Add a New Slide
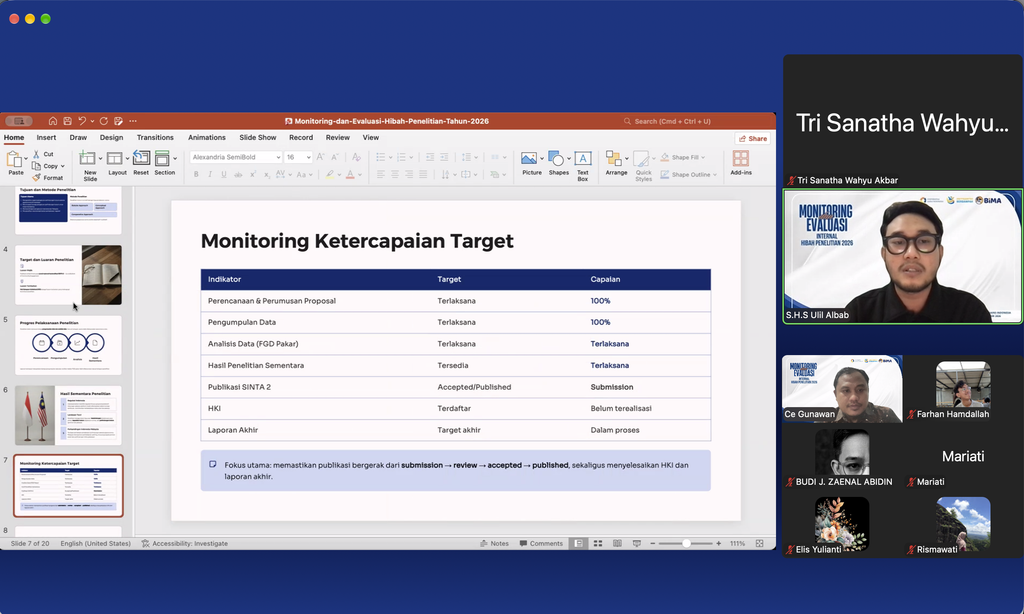 pyautogui.click(x=90, y=165)
